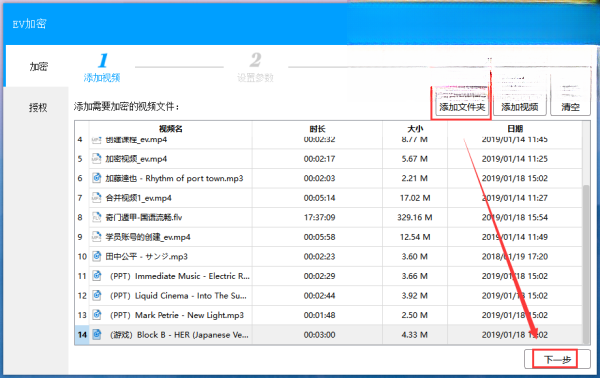Click duration 00:03:00 cell
Viewport: 600px width, 378px height.
[320, 335]
